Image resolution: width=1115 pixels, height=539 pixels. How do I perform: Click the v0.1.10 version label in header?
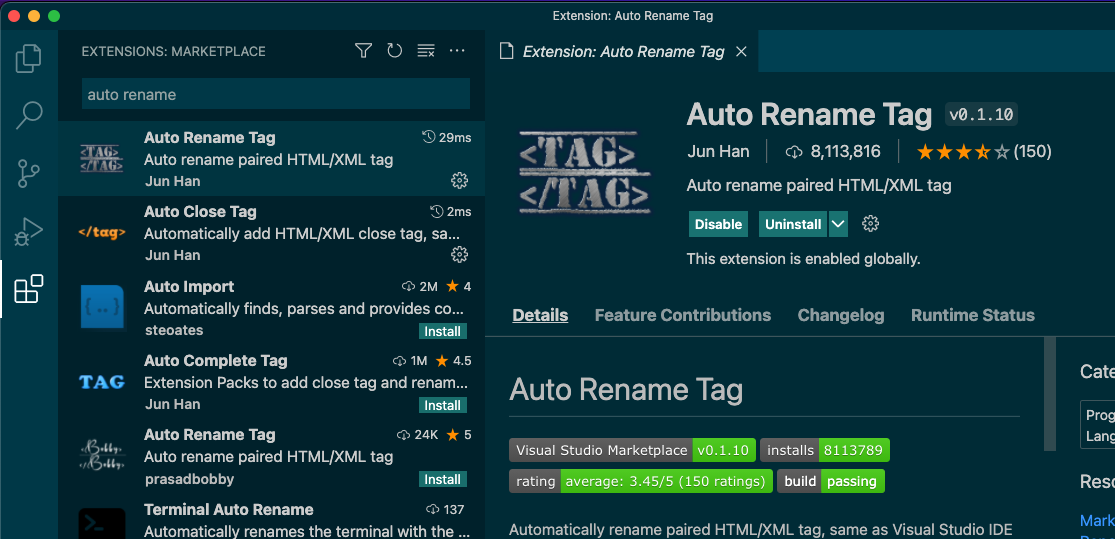pos(981,114)
